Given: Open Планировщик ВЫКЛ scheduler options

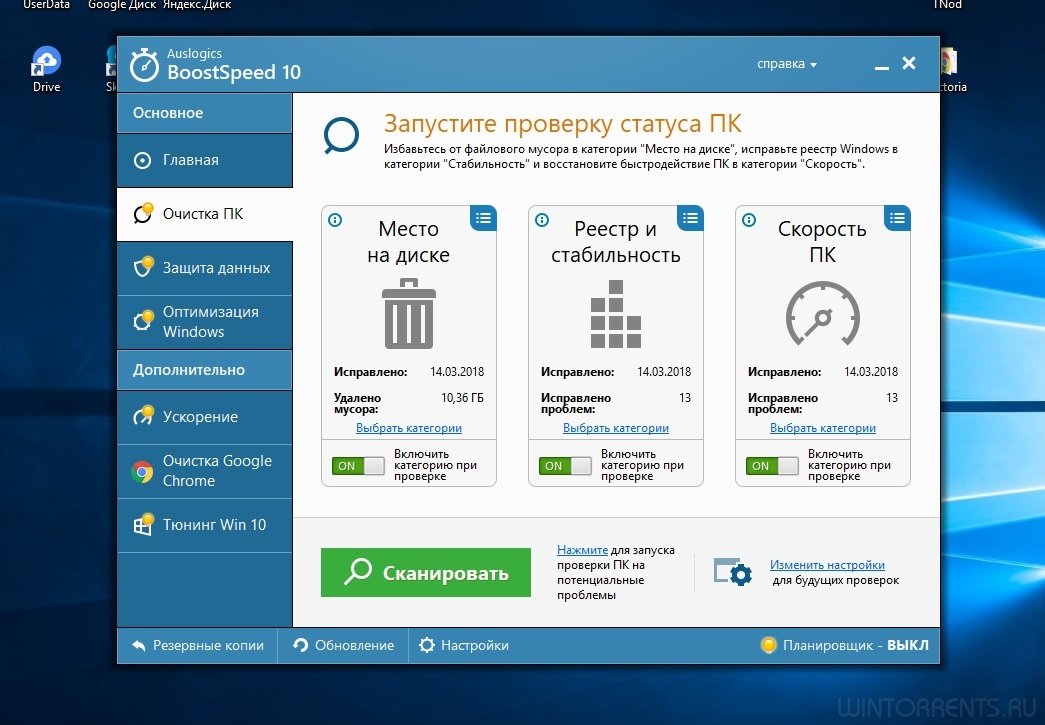Looking at the screenshot, I should [845, 646].
